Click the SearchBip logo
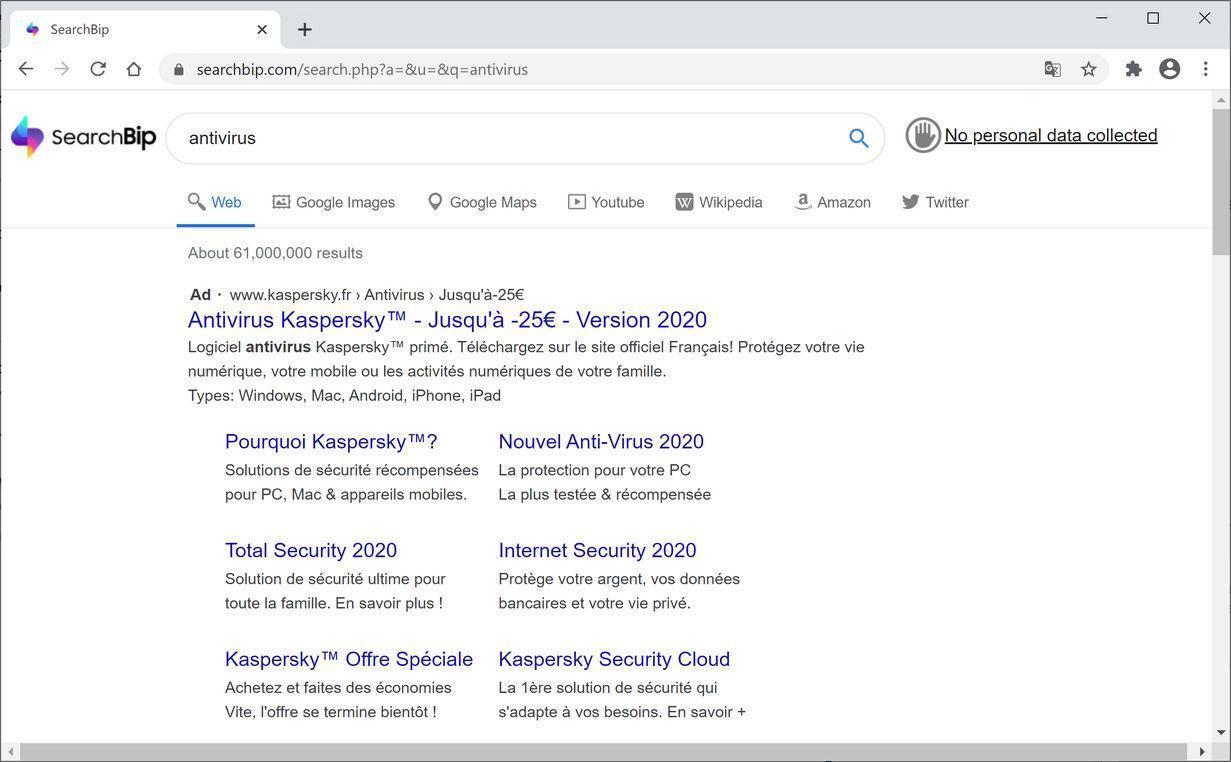This screenshot has width=1231, height=762. click(x=83, y=137)
